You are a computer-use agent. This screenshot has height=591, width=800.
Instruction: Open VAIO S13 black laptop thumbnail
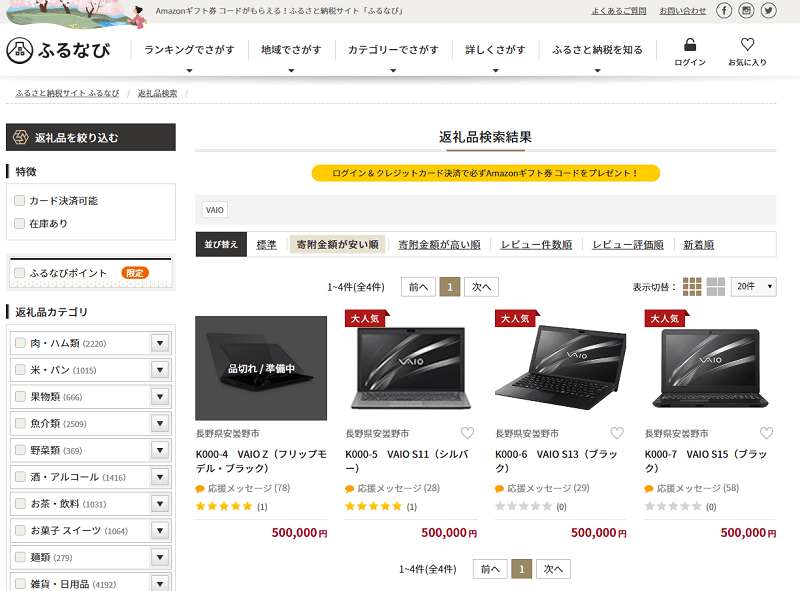click(x=561, y=368)
